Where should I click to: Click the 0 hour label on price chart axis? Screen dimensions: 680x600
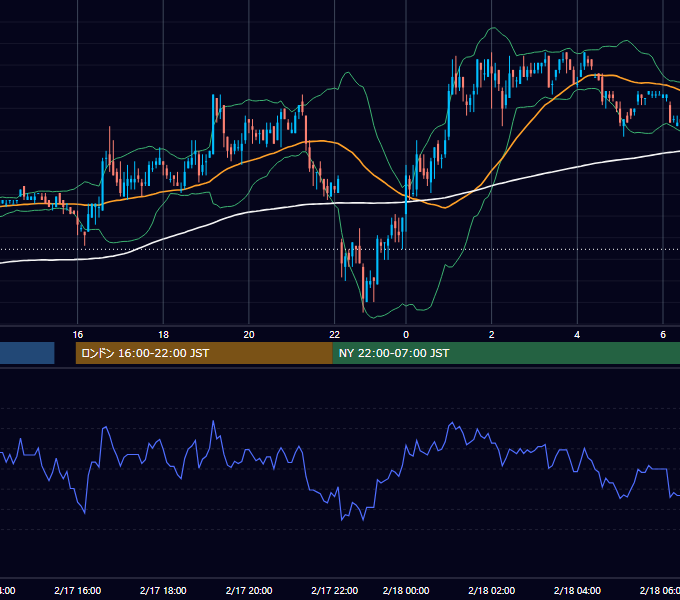pos(406,335)
